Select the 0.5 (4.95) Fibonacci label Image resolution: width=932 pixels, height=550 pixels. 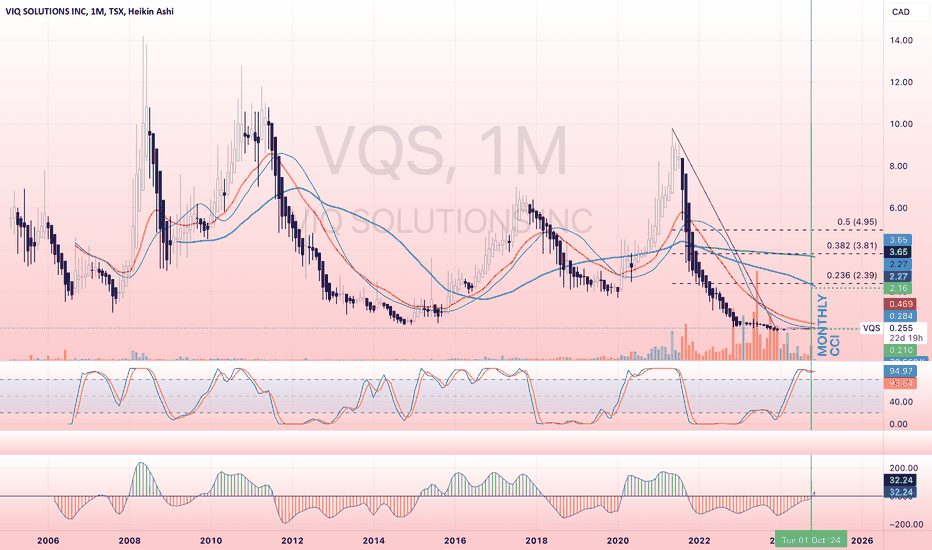857,222
